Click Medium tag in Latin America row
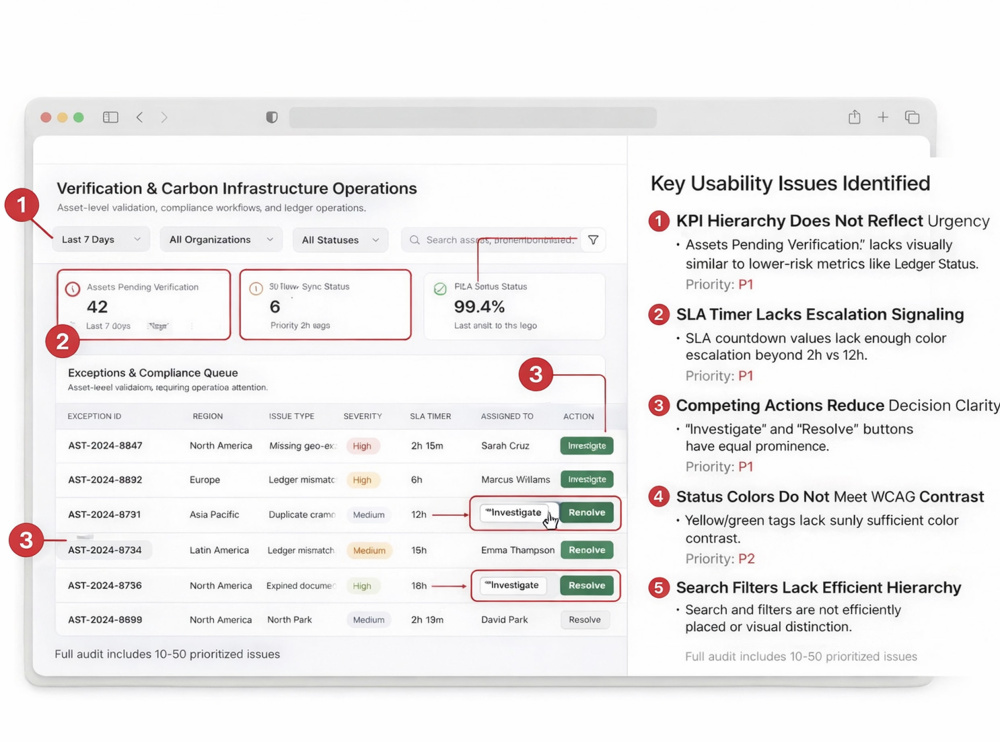 pyautogui.click(x=369, y=550)
